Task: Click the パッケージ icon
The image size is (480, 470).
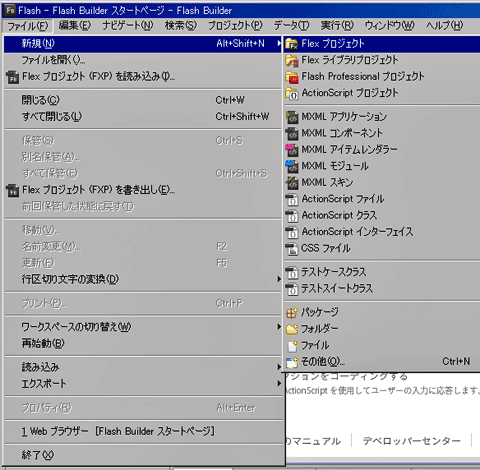Action: tap(292, 312)
